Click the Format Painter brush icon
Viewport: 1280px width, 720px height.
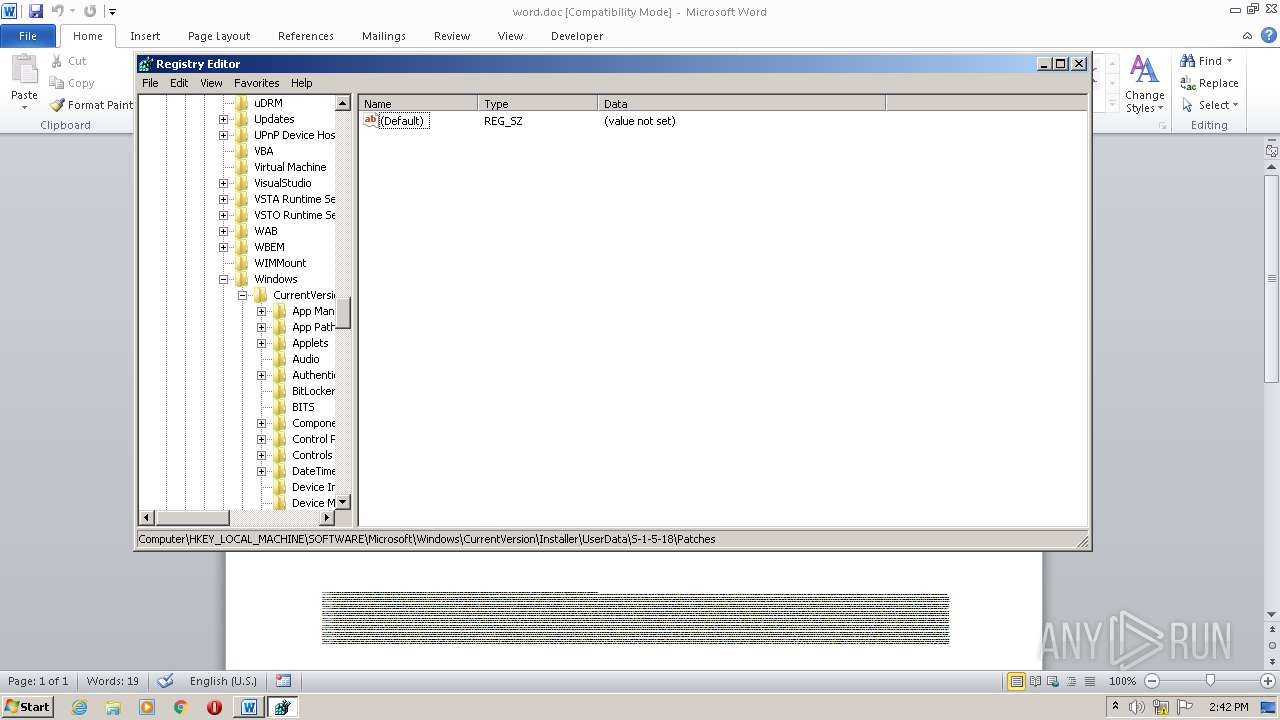58,105
